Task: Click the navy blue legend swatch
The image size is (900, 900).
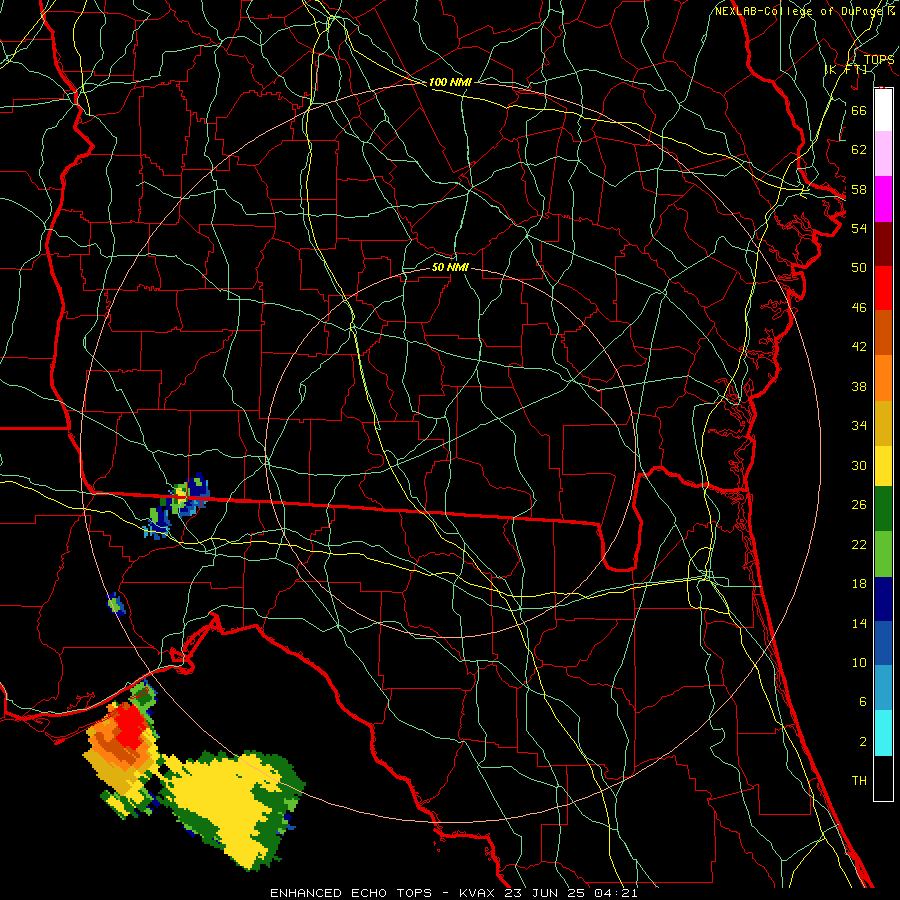Action: pyautogui.click(x=883, y=599)
